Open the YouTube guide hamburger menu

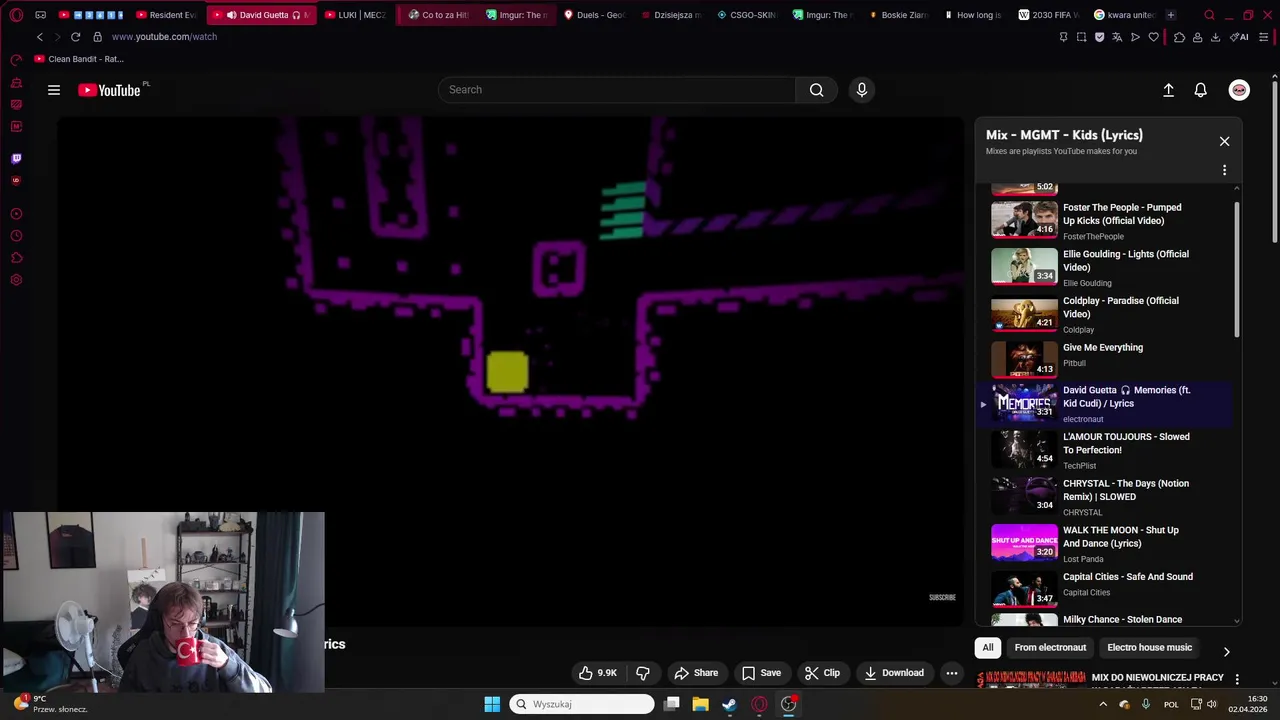(x=54, y=90)
